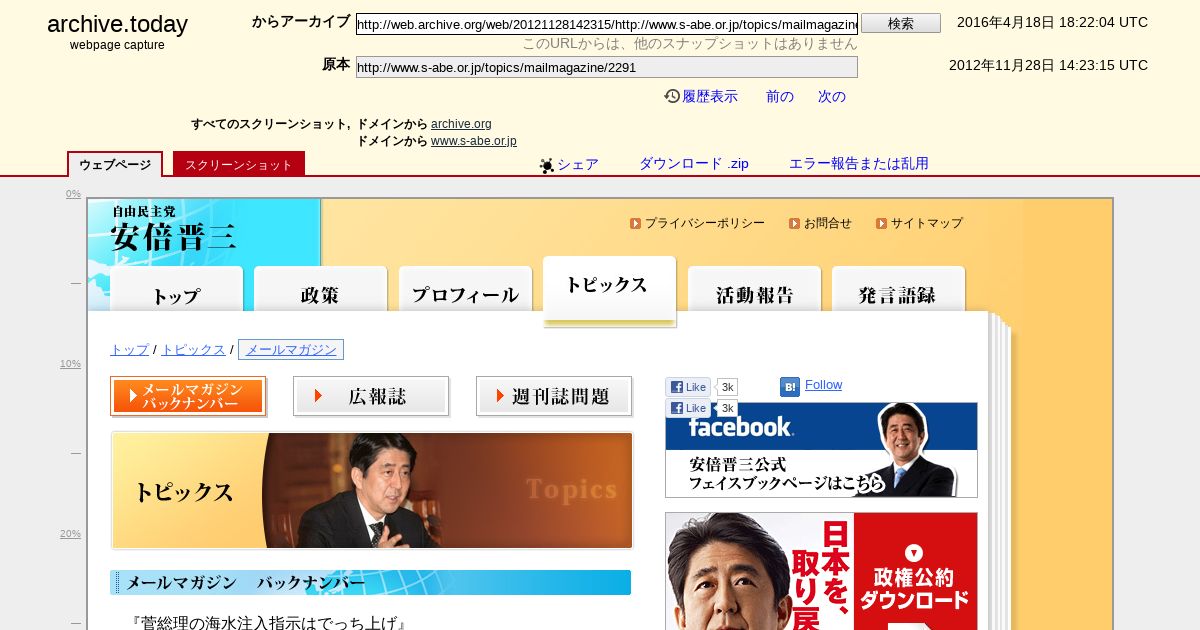Go to the 次の snapshot link
This screenshot has height=630, width=1200.
(x=832, y=96)
